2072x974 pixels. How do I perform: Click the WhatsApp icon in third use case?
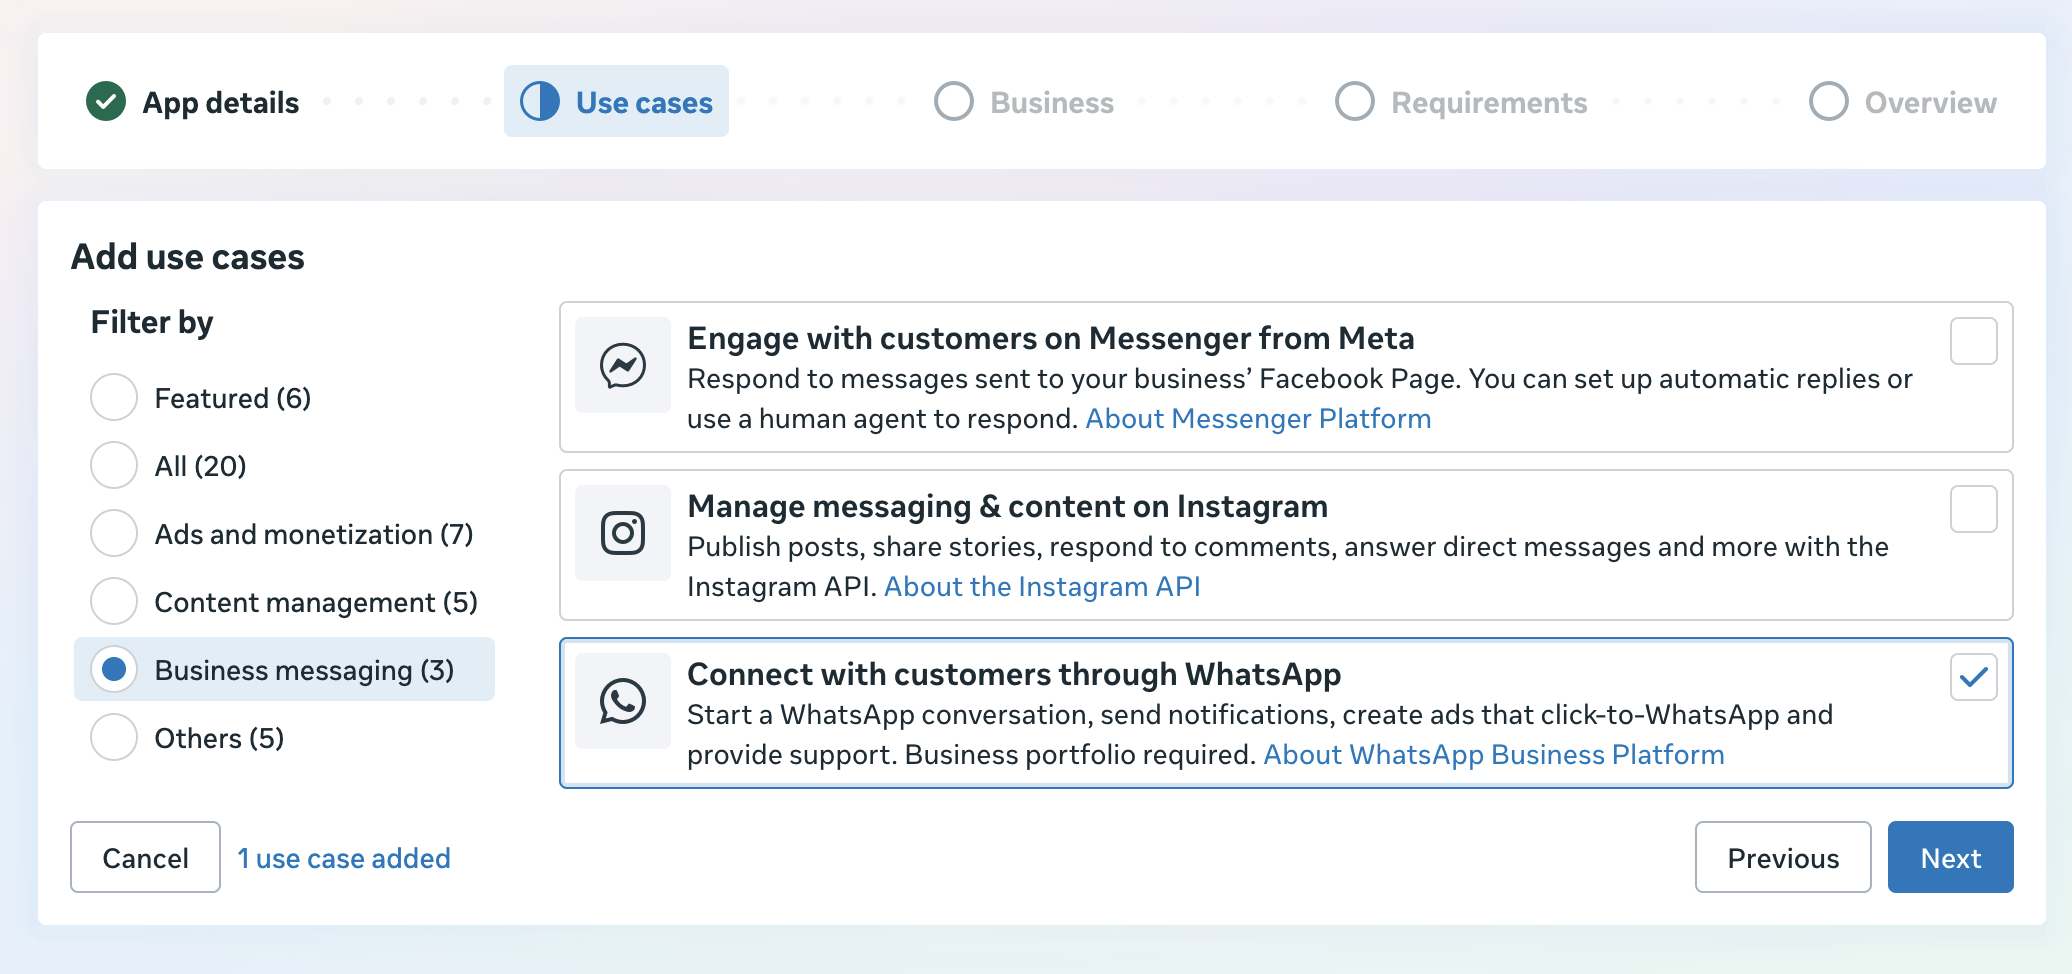pyautogui.click(x=622, y=701)
